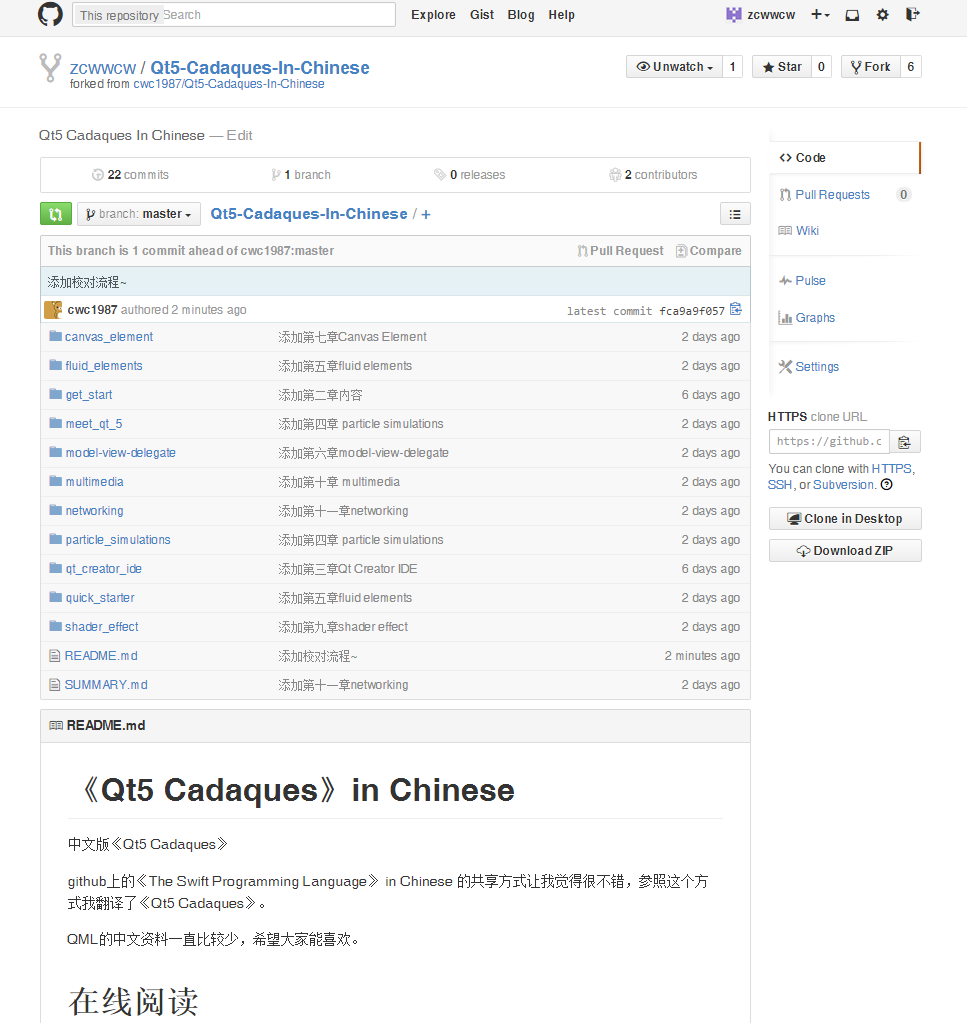
Task: Open Pull Requests in sidebar
Action: pyautogui.click(x=832, y=194)
